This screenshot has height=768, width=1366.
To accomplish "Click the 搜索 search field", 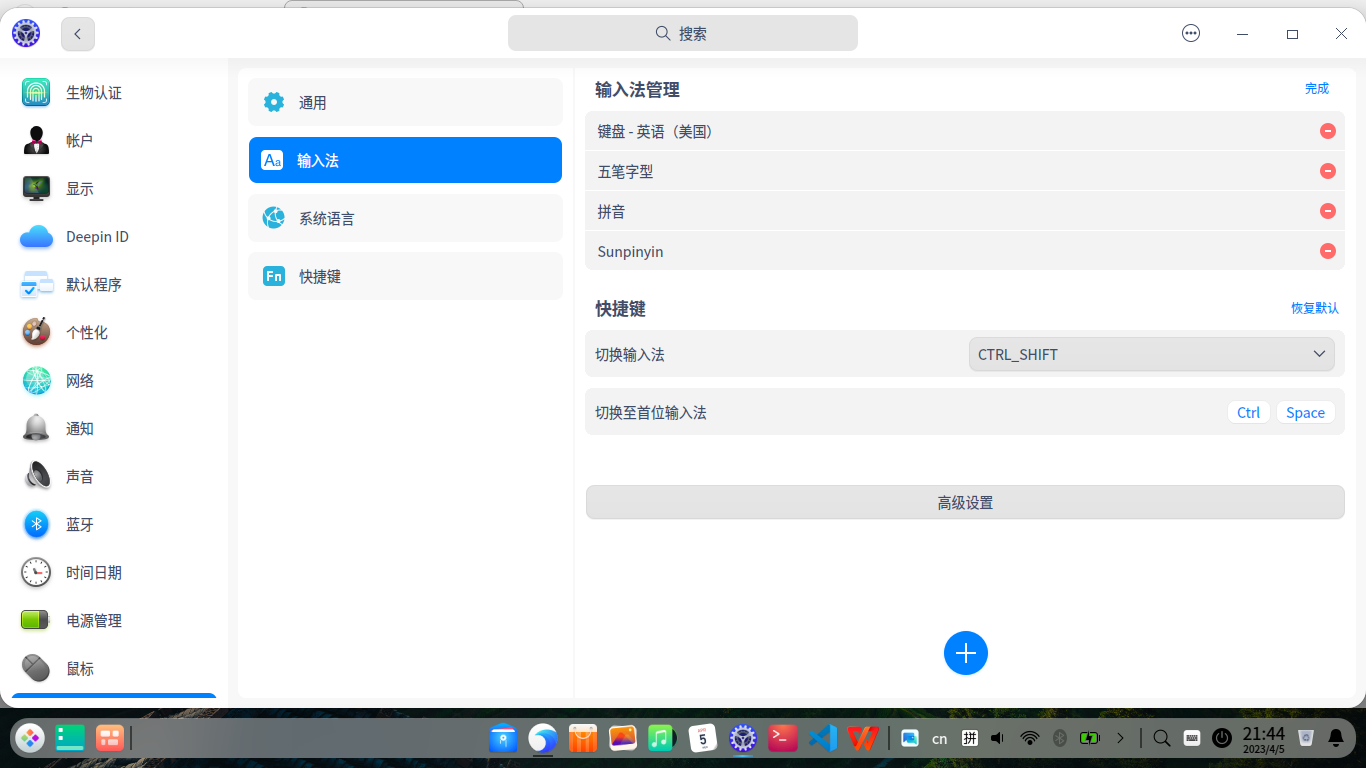I will [x=683, y=33].
